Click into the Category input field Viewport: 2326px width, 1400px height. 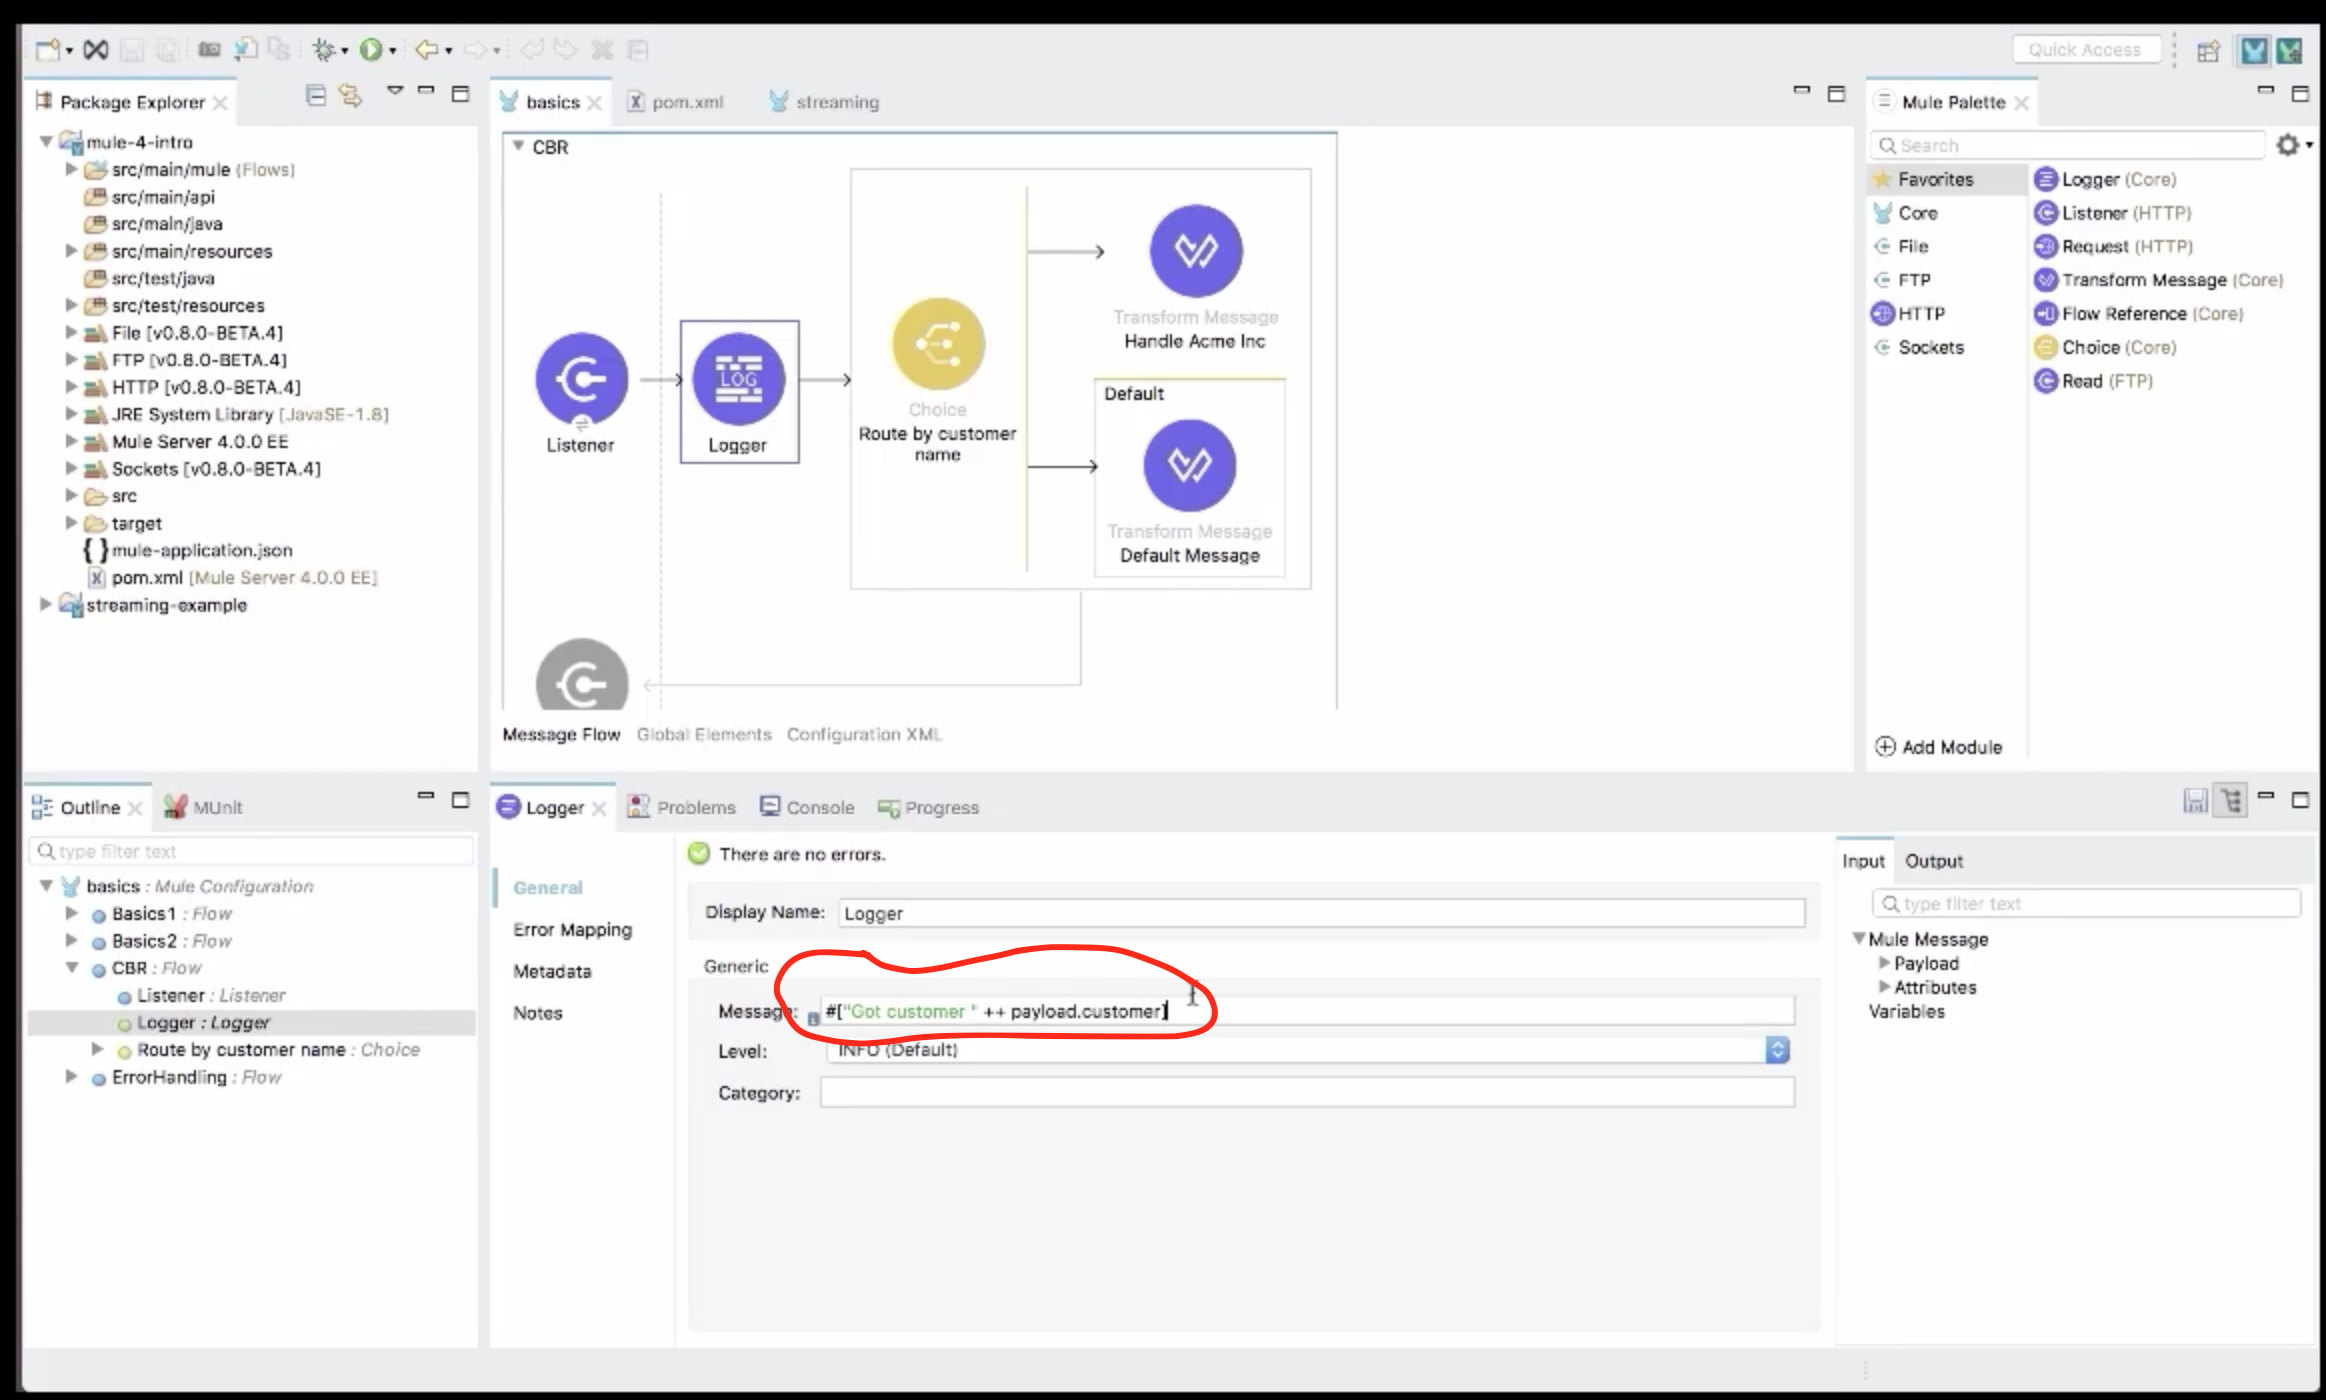pos(1306,1093)
